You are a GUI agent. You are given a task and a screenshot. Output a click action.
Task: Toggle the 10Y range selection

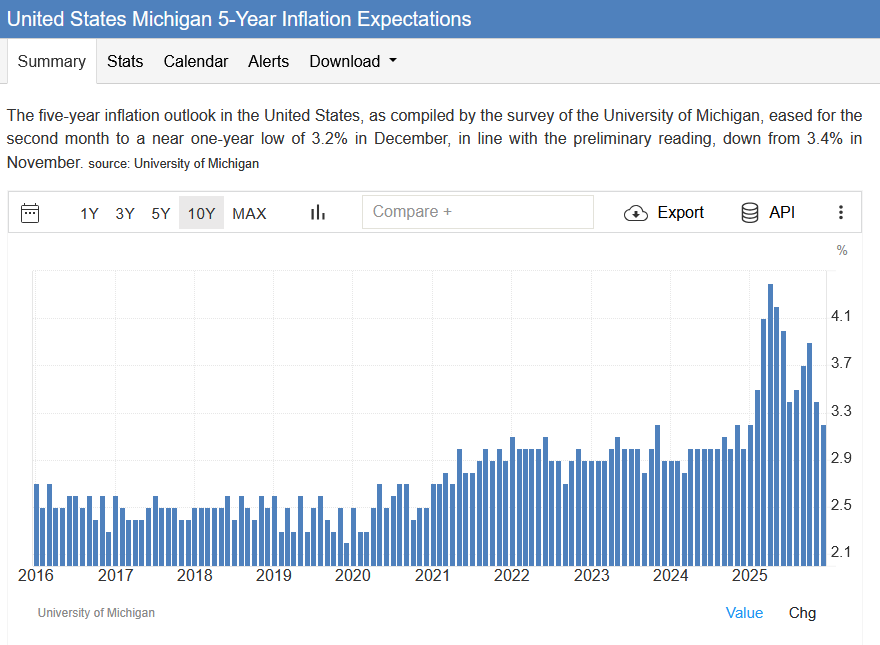point(200,212)
